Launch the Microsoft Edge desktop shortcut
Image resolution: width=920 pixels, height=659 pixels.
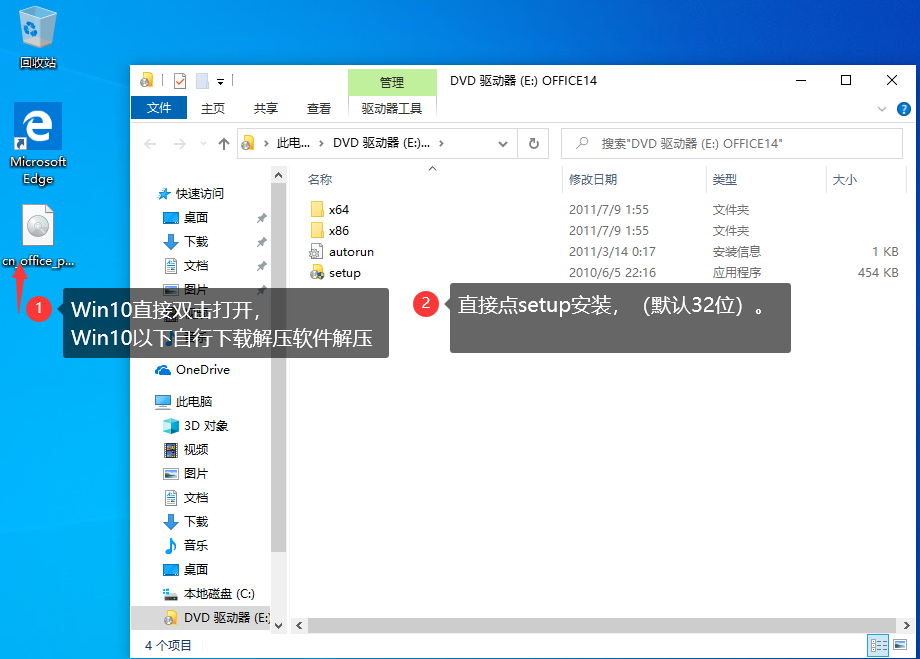tap(38, 144)
